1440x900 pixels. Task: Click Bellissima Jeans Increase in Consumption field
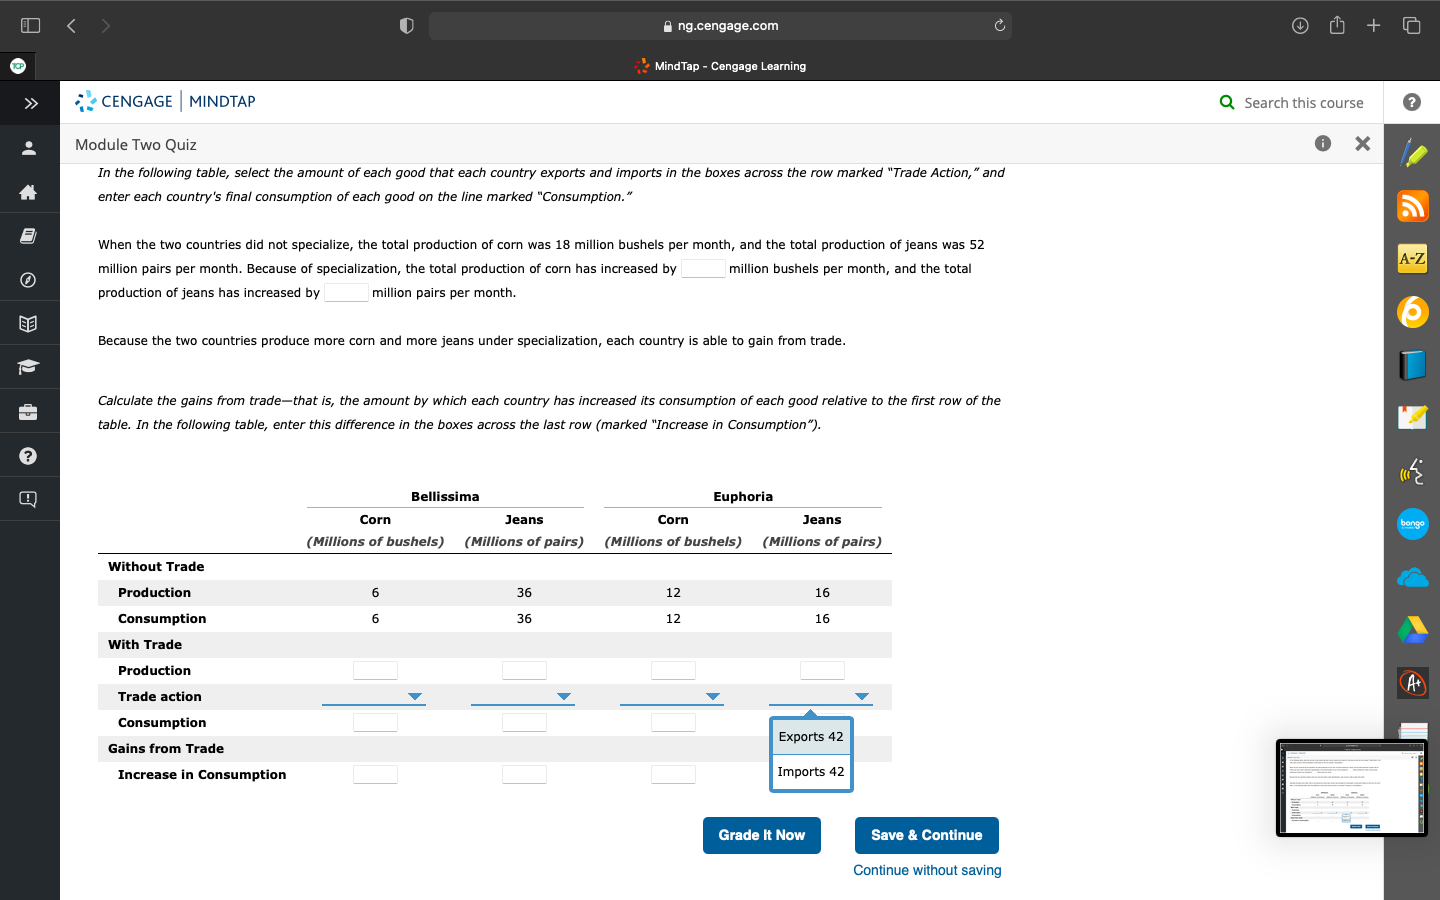click(524, 774)
